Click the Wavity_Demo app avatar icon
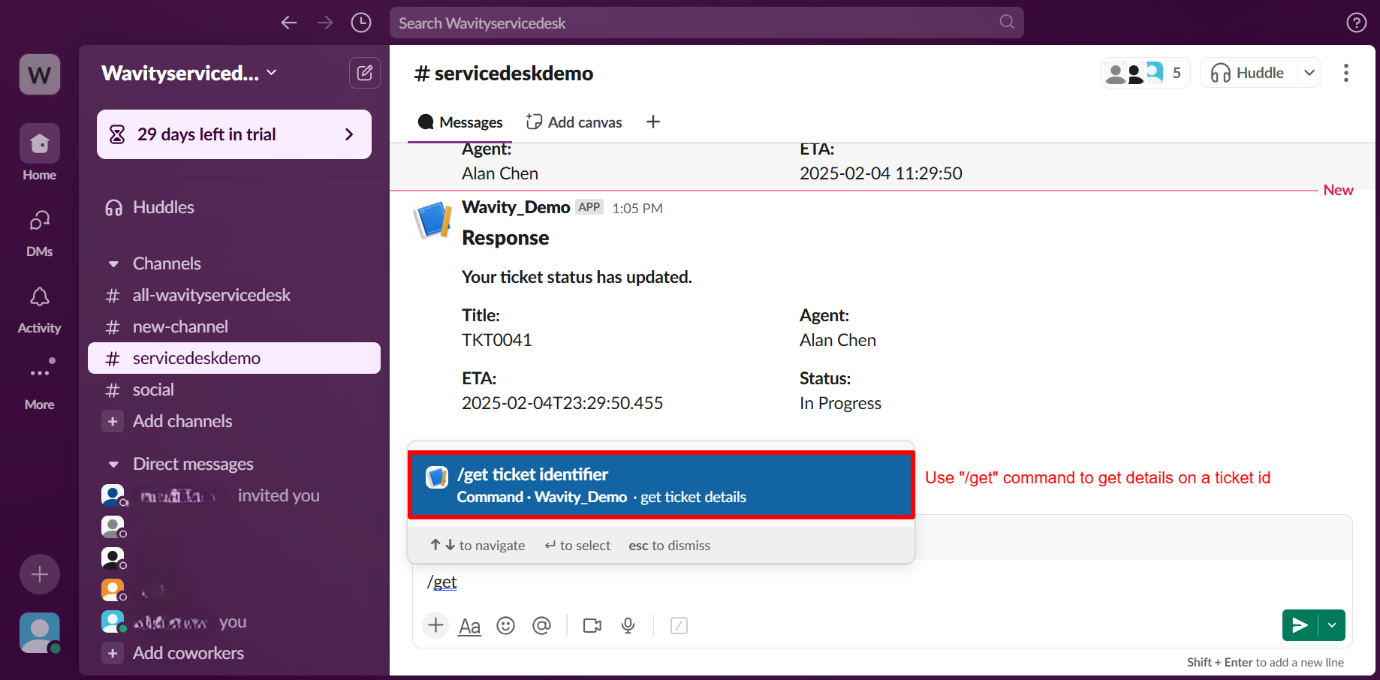The width and height of the screenshot is (1380, 680). (x=433, y=220)
